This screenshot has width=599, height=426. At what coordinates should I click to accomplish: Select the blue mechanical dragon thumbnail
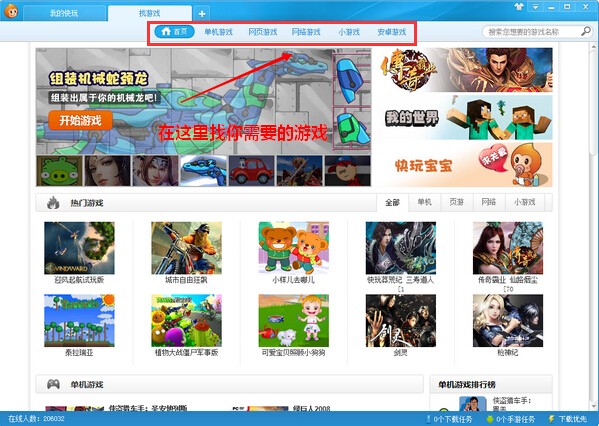pos(204,171)
